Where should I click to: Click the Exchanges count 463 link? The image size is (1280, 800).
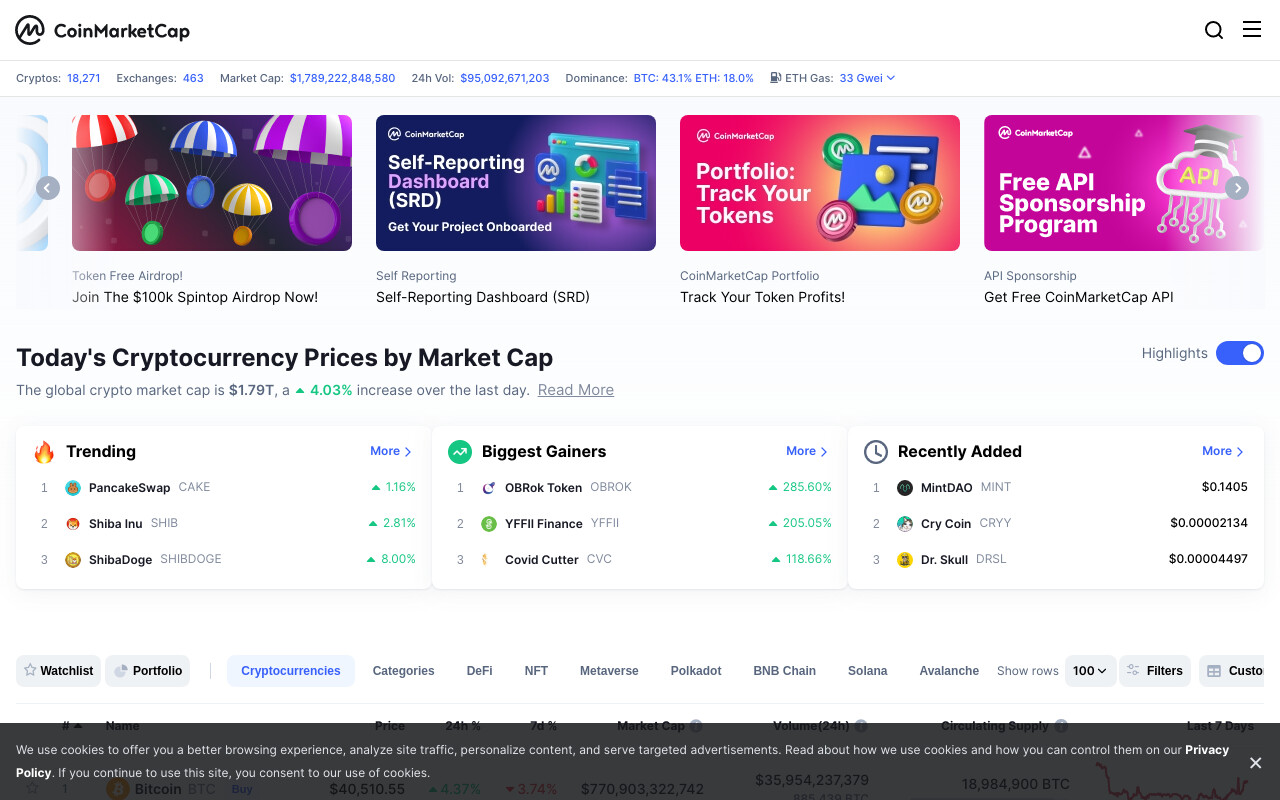[193, 78]
